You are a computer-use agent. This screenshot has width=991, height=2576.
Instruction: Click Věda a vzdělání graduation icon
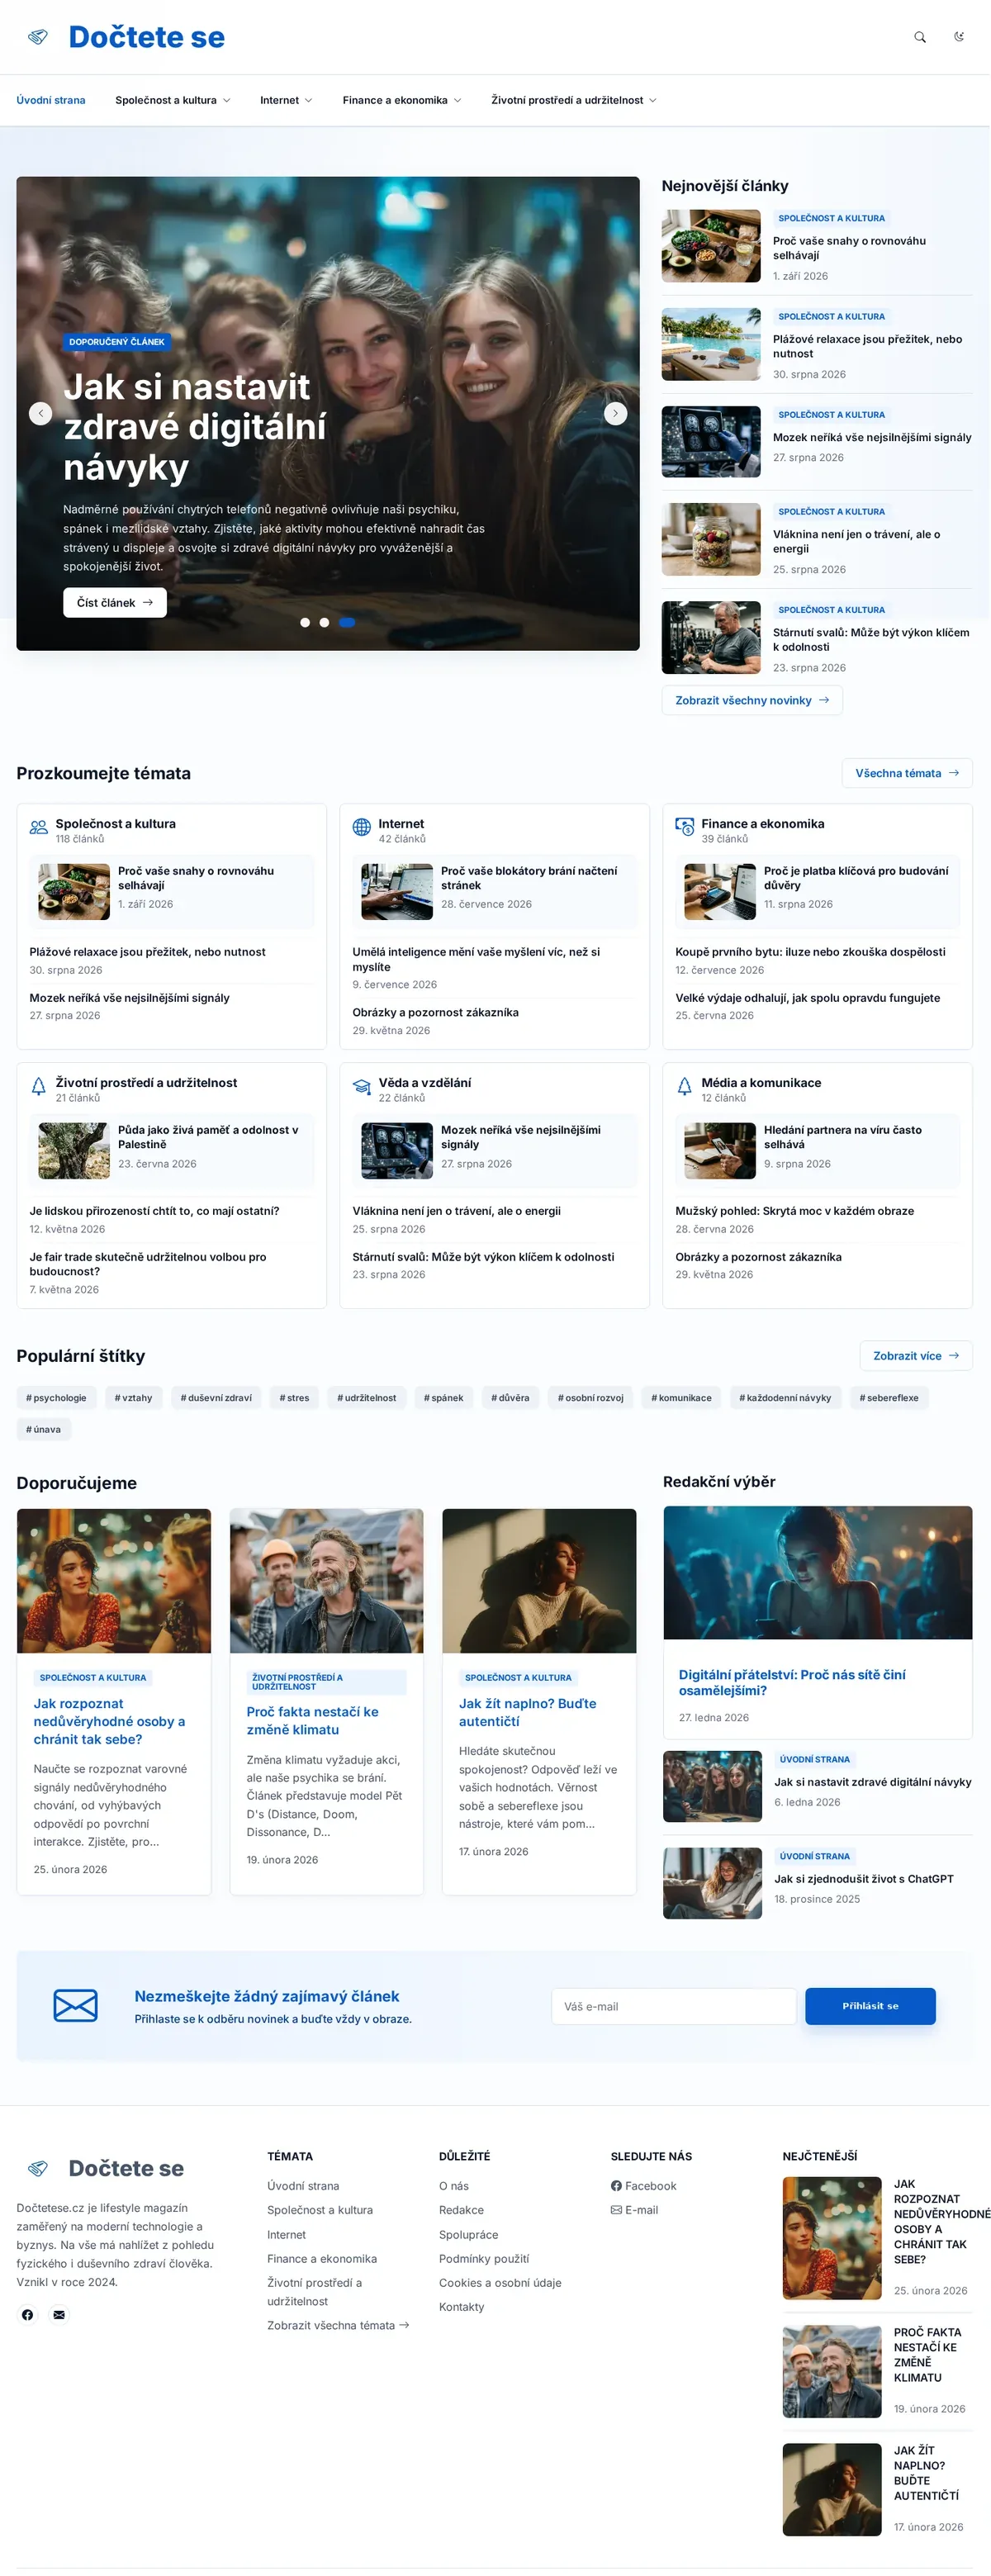click(362, 1086)
